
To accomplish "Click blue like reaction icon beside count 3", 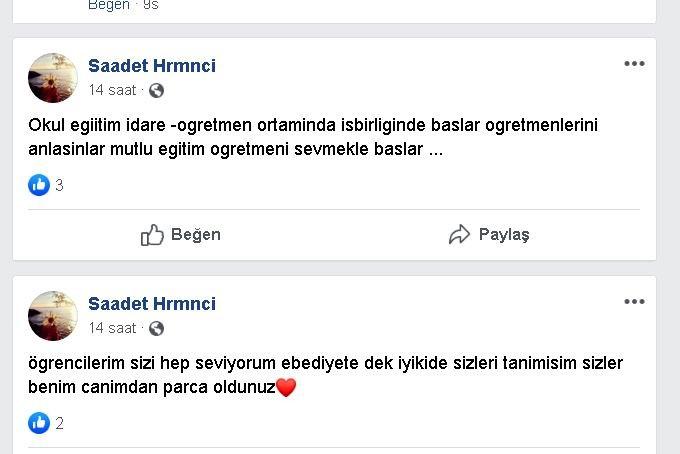I will coord(39,185).
